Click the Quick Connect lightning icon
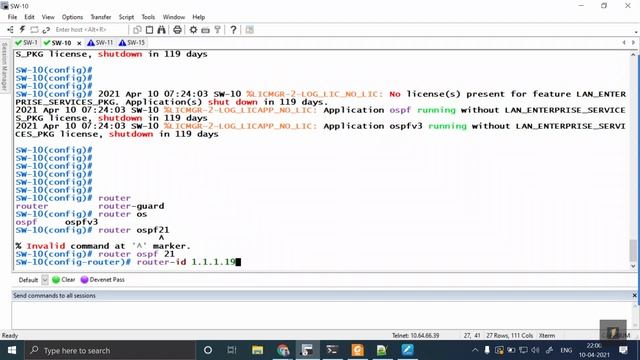Image resolution: width=640 pixels, height=360 pixels. 22,30
